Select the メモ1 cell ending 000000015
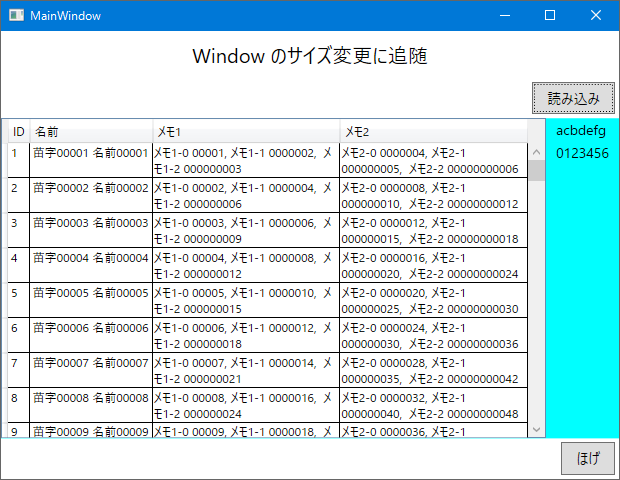The width and height of the screenshot is (620, 480). point(246,300)
